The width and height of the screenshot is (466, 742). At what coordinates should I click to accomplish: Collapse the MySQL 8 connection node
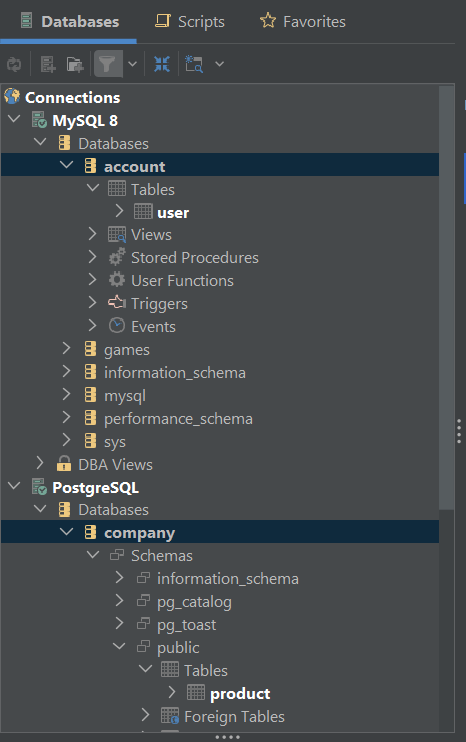[14, 120]
